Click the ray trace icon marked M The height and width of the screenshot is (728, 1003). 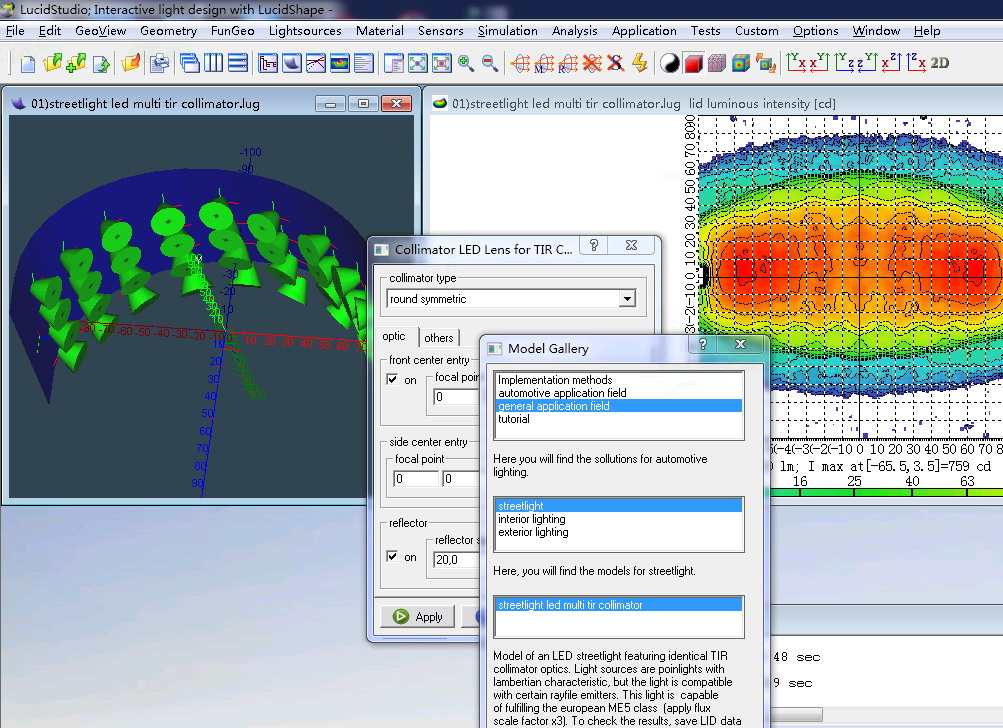coord(544,63)
